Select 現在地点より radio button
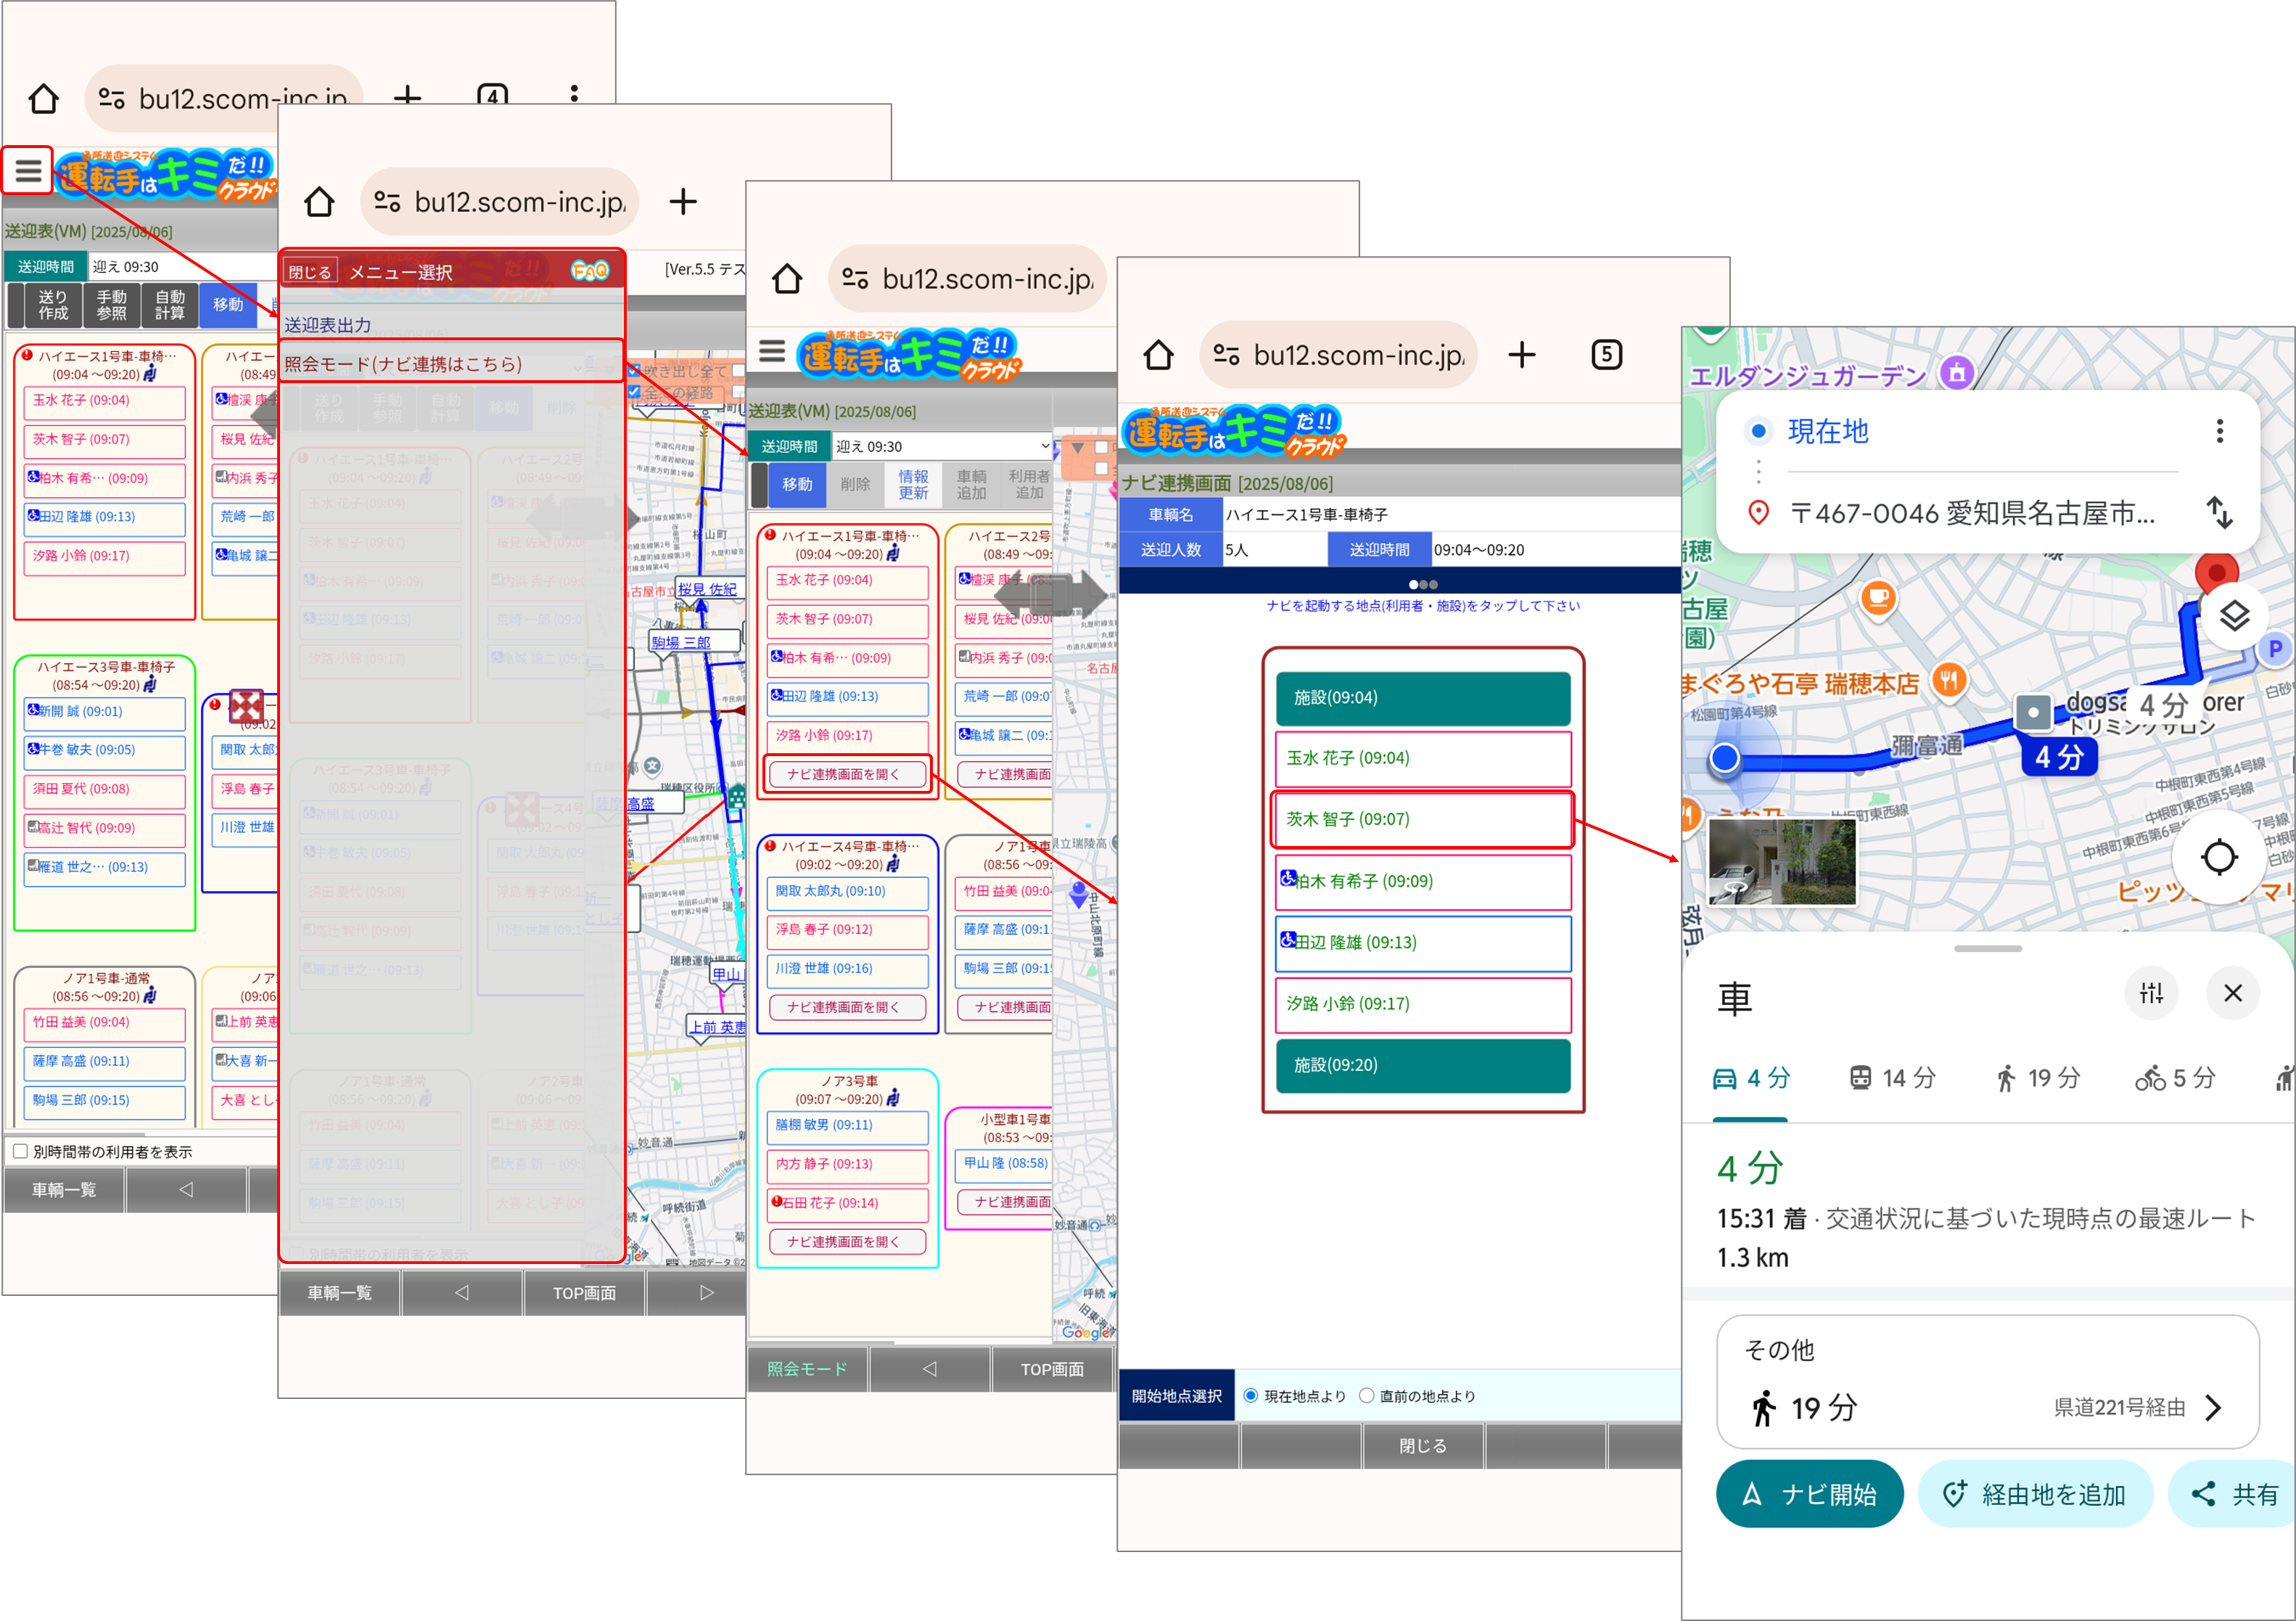 coord(1250,1396)
